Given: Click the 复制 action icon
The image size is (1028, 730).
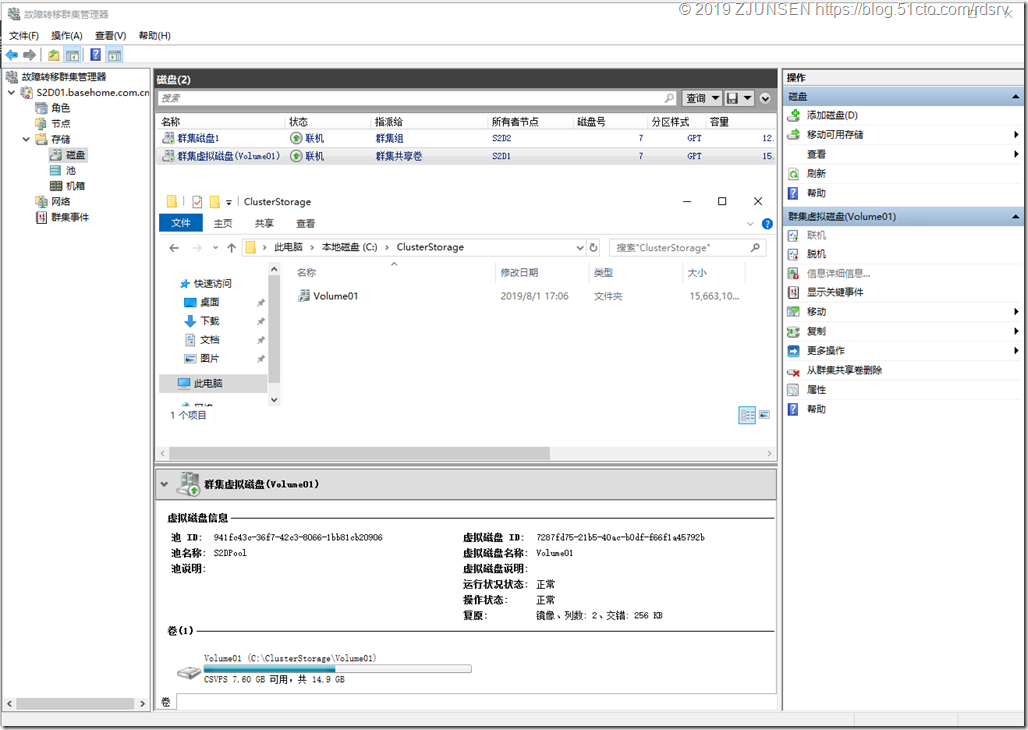Looking at the screenshot, I should 793,331.
